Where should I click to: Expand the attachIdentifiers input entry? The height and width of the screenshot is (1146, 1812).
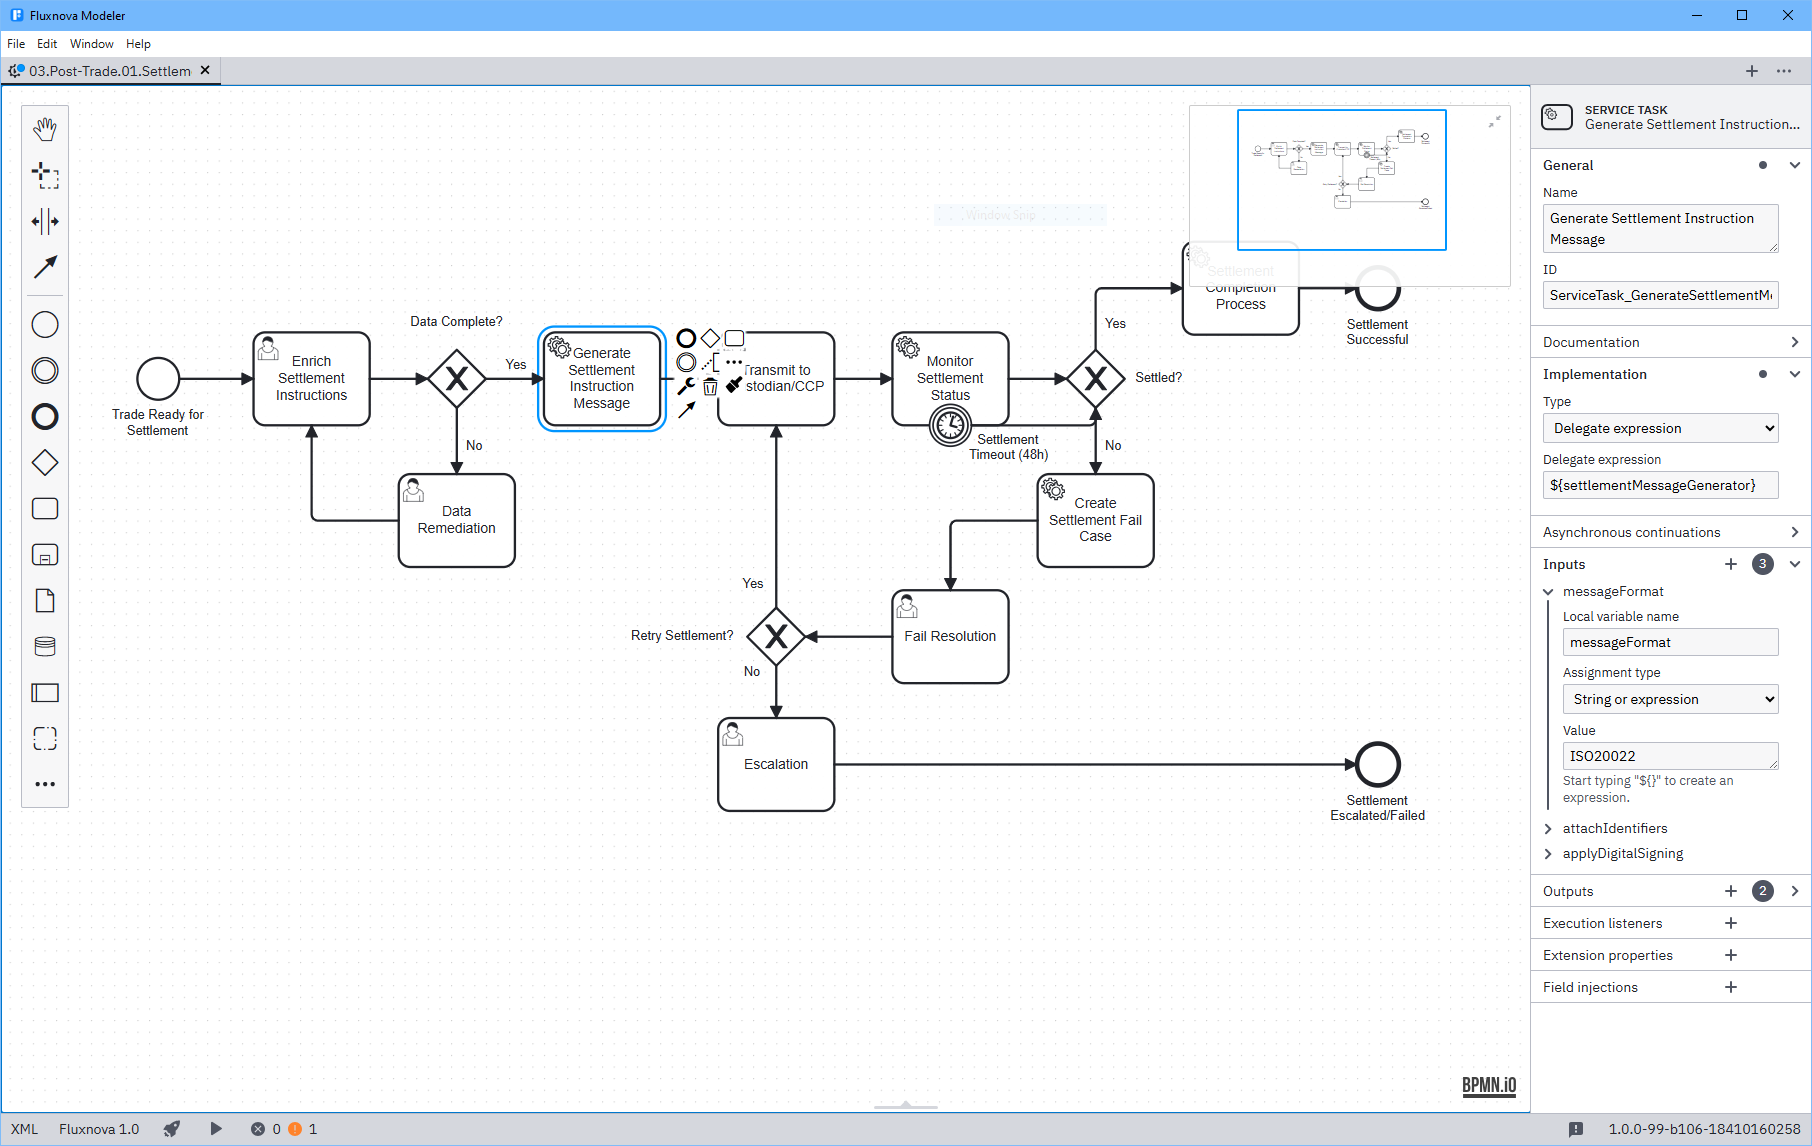pos(1549,828)
